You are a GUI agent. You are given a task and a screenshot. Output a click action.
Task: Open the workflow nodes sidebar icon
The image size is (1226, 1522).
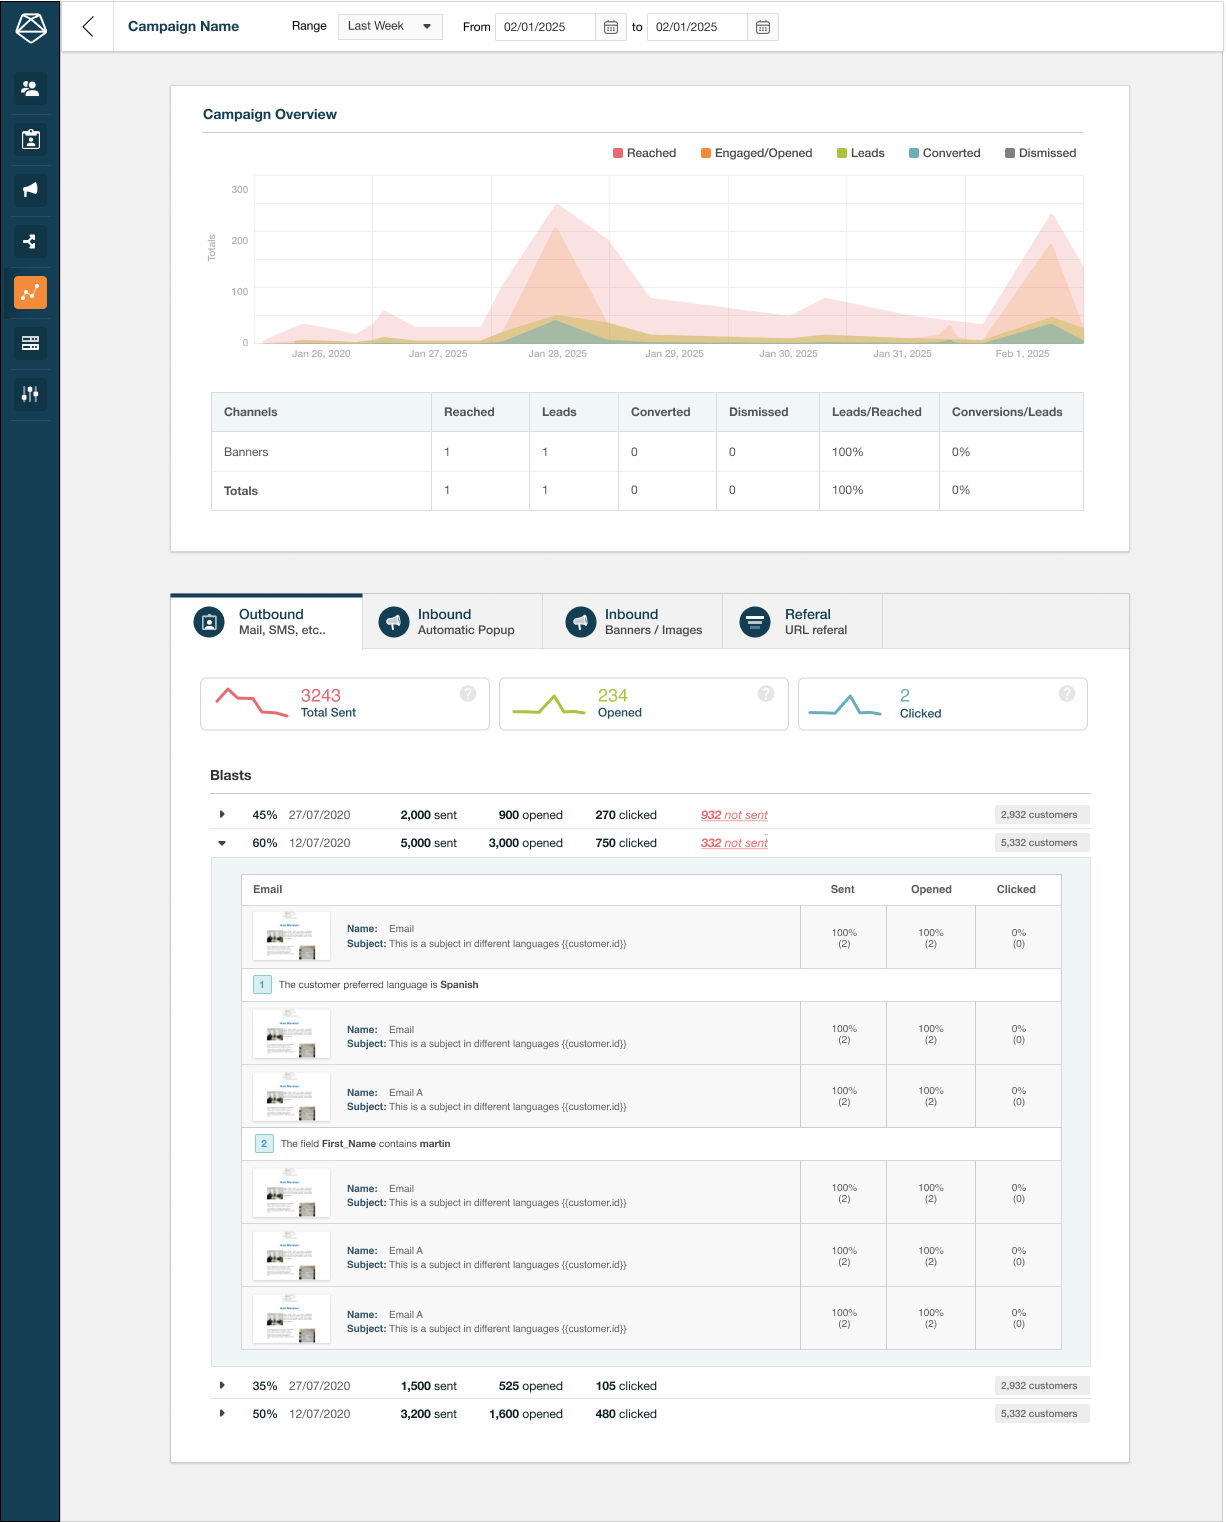[31, 241]
